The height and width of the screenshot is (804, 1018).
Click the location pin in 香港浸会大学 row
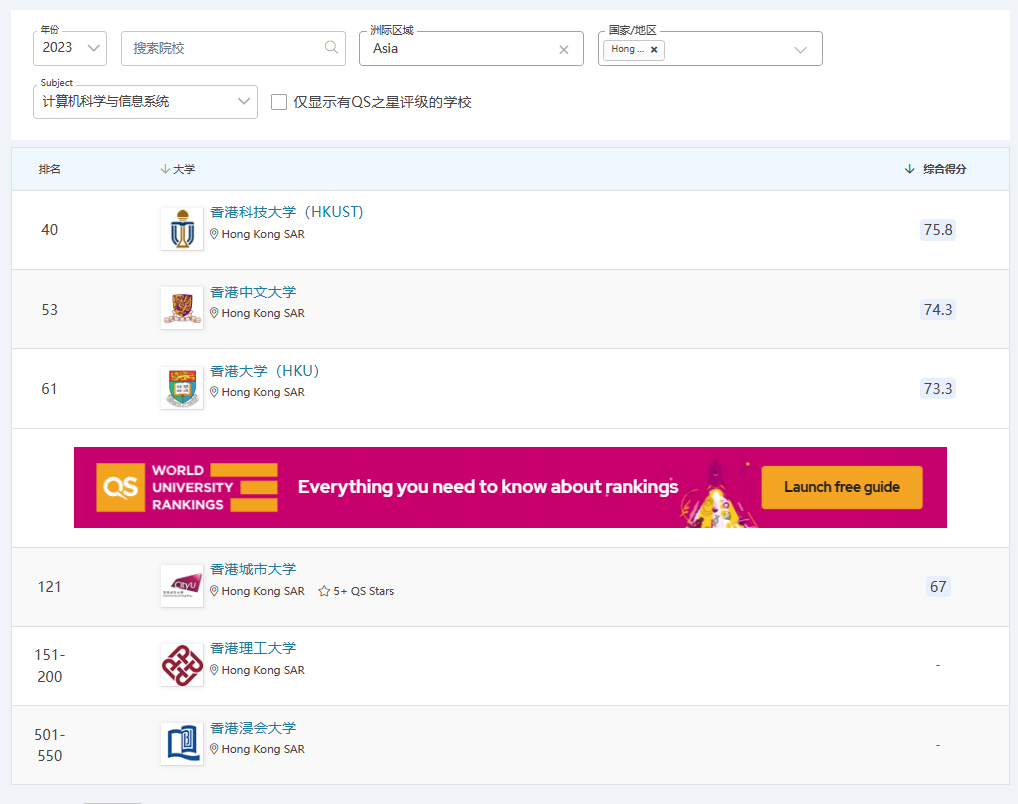click(x=214, y=749)
